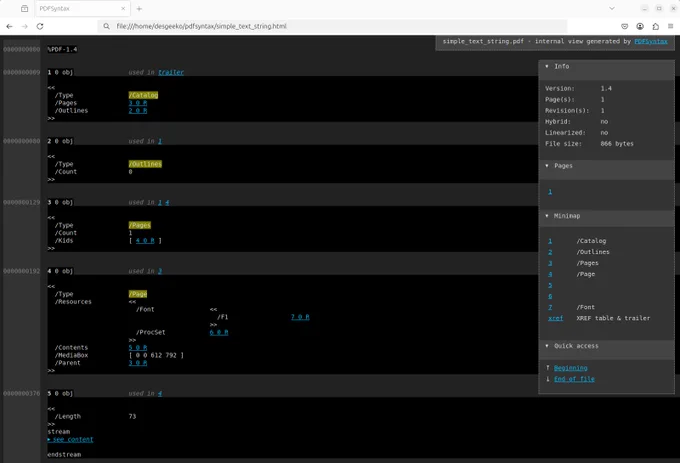This screenshot has height=463, width=680.
Task: Open the account profile icon
Action: coord(640,26)
